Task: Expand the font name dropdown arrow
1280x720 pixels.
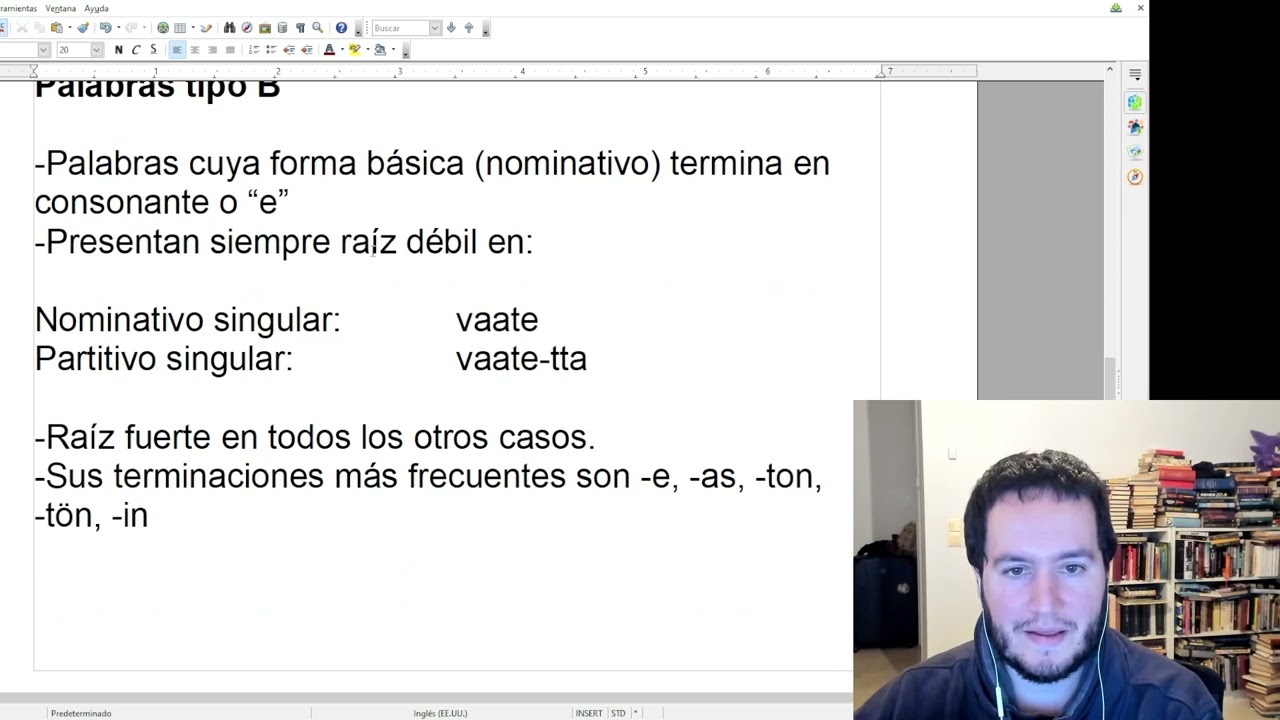Action: pyautogui.click(x=43, y=50)
